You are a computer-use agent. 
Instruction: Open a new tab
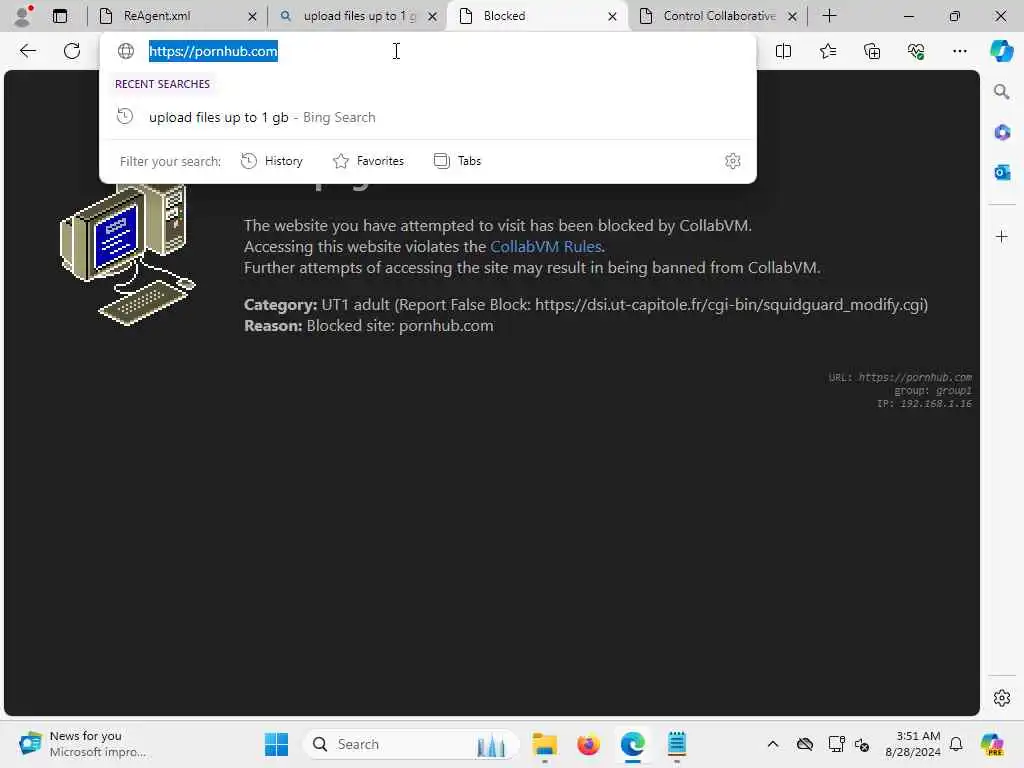[829, 16]
